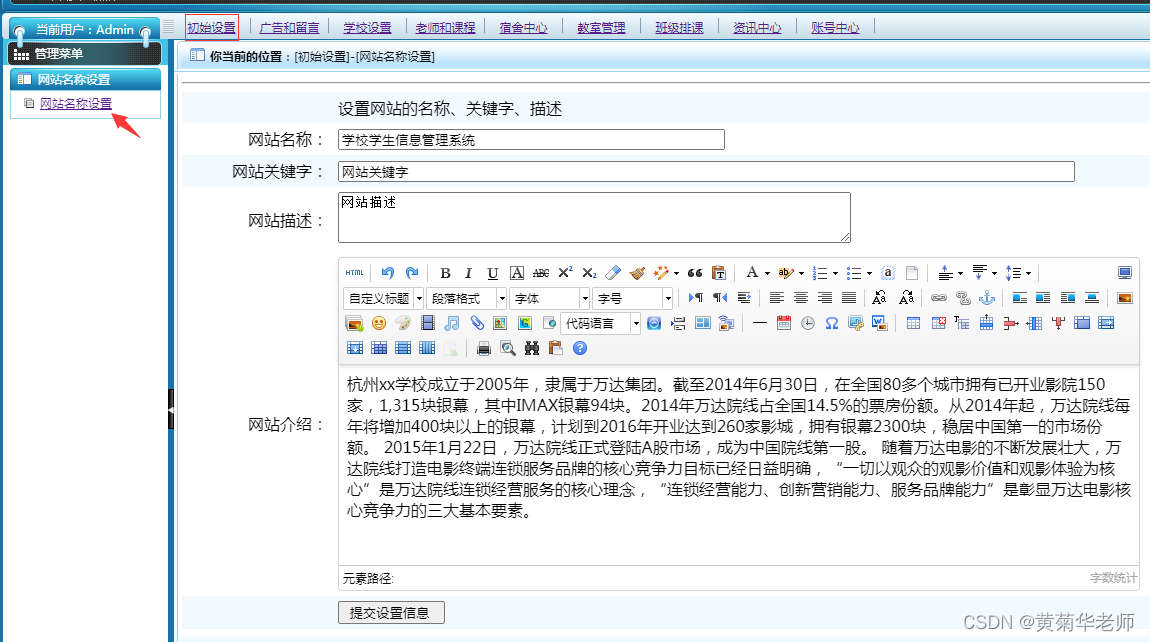Open 教室管理 tab
This screenshot has height=642, width=1150.
click(x=601, y=28)
